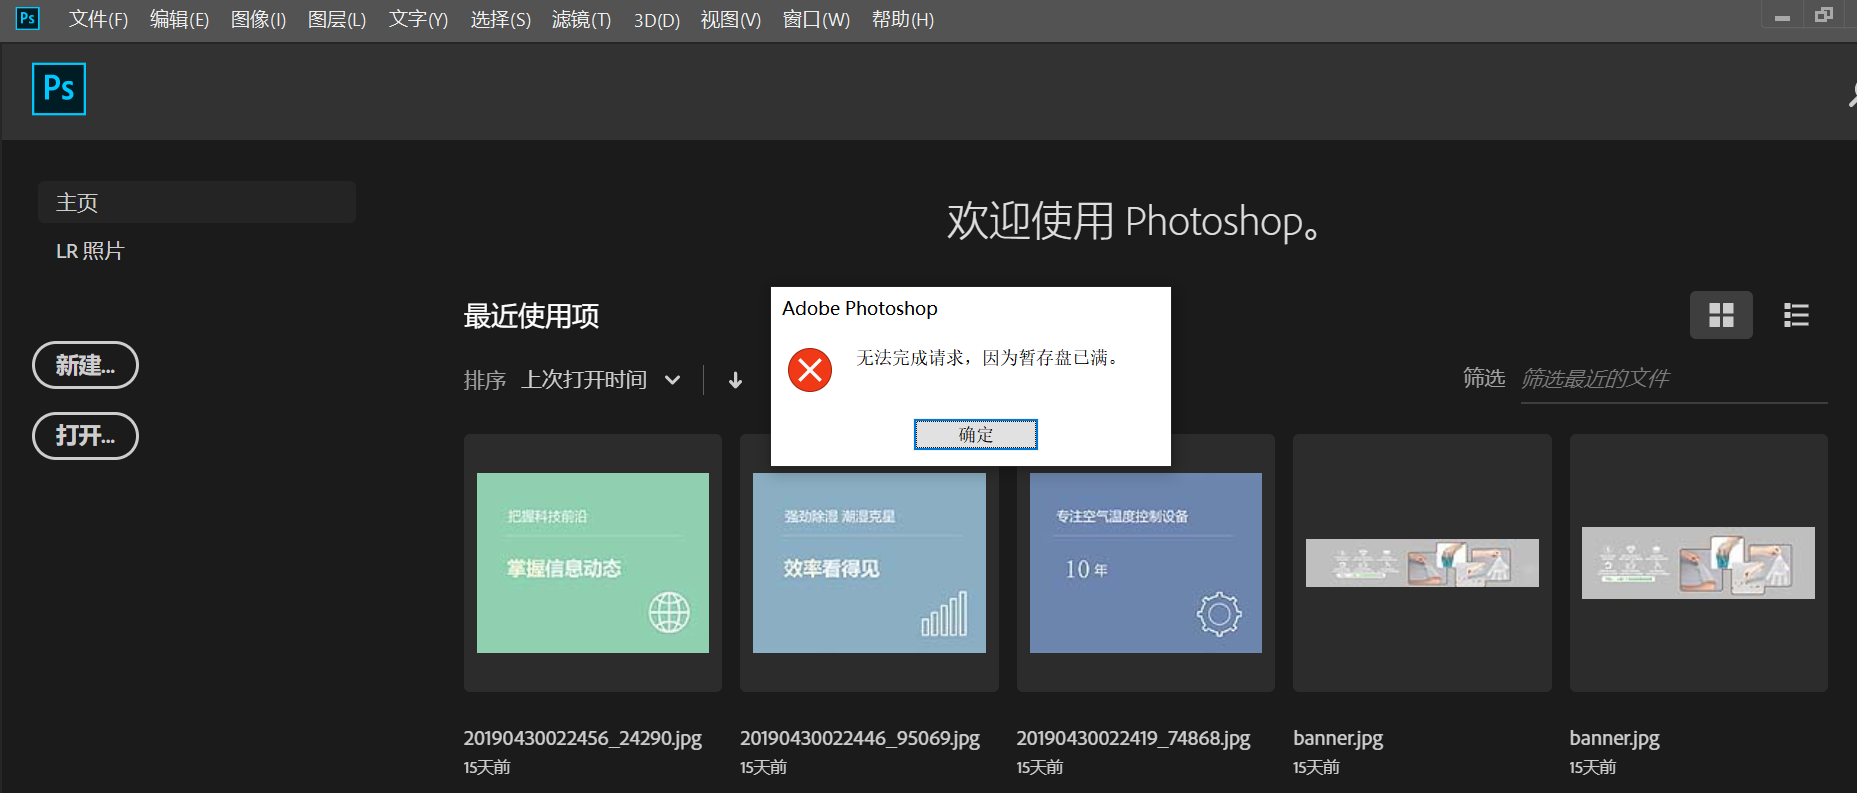Click file name 20190430022446_95069.jpg
The image size is (1857, 793).
tap(860, 738)
